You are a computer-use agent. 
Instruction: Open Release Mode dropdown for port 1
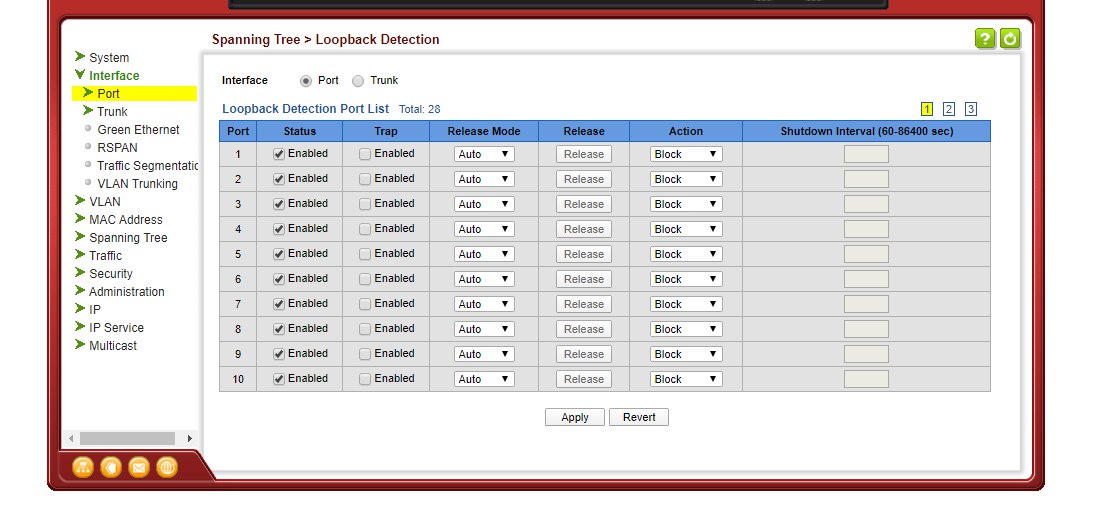tap(484, 154)
